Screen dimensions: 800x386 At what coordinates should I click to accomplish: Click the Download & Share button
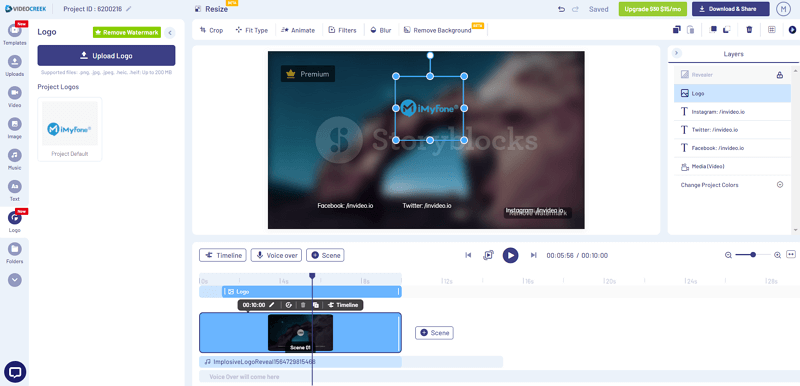click(x=731, y=9)
